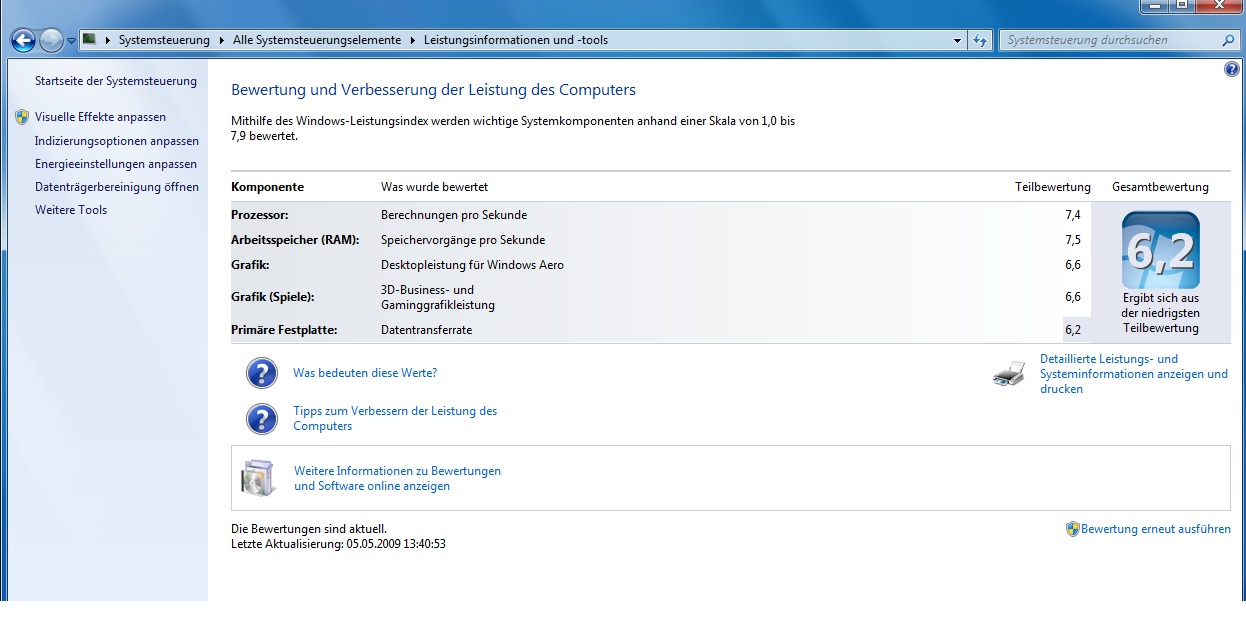1246x630 pixels.
Task: Click the Forward navigation arrow button
Action: pyautogui.click(x=52, y=40)
